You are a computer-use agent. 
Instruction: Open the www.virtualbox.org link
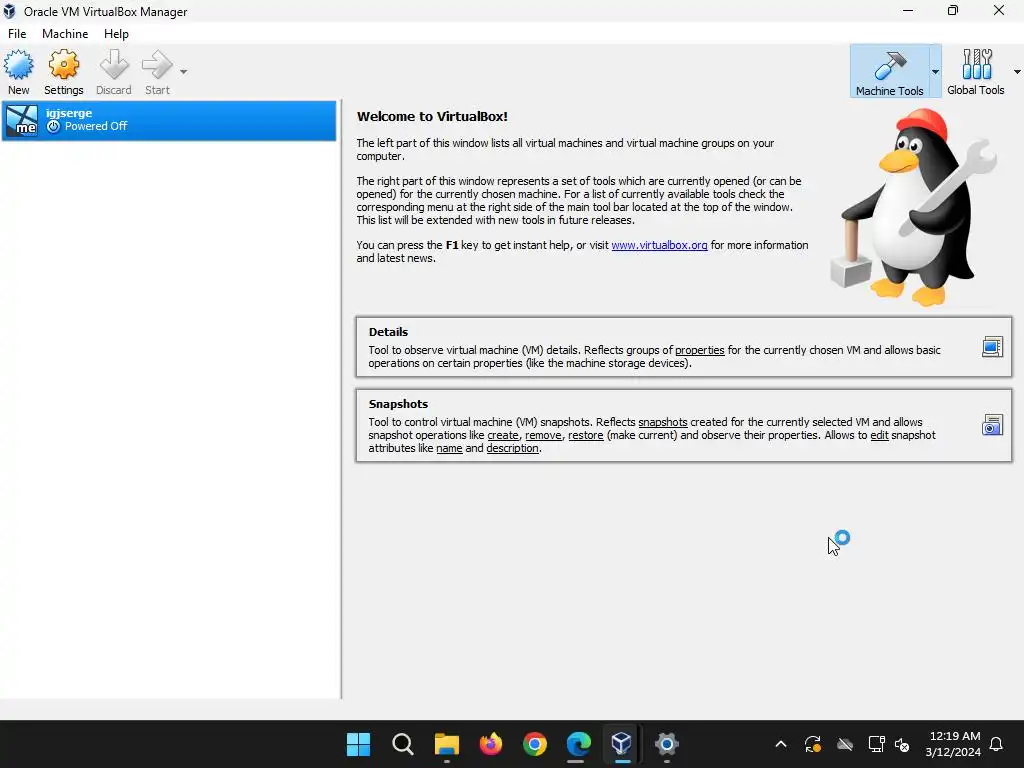point(659,246)
